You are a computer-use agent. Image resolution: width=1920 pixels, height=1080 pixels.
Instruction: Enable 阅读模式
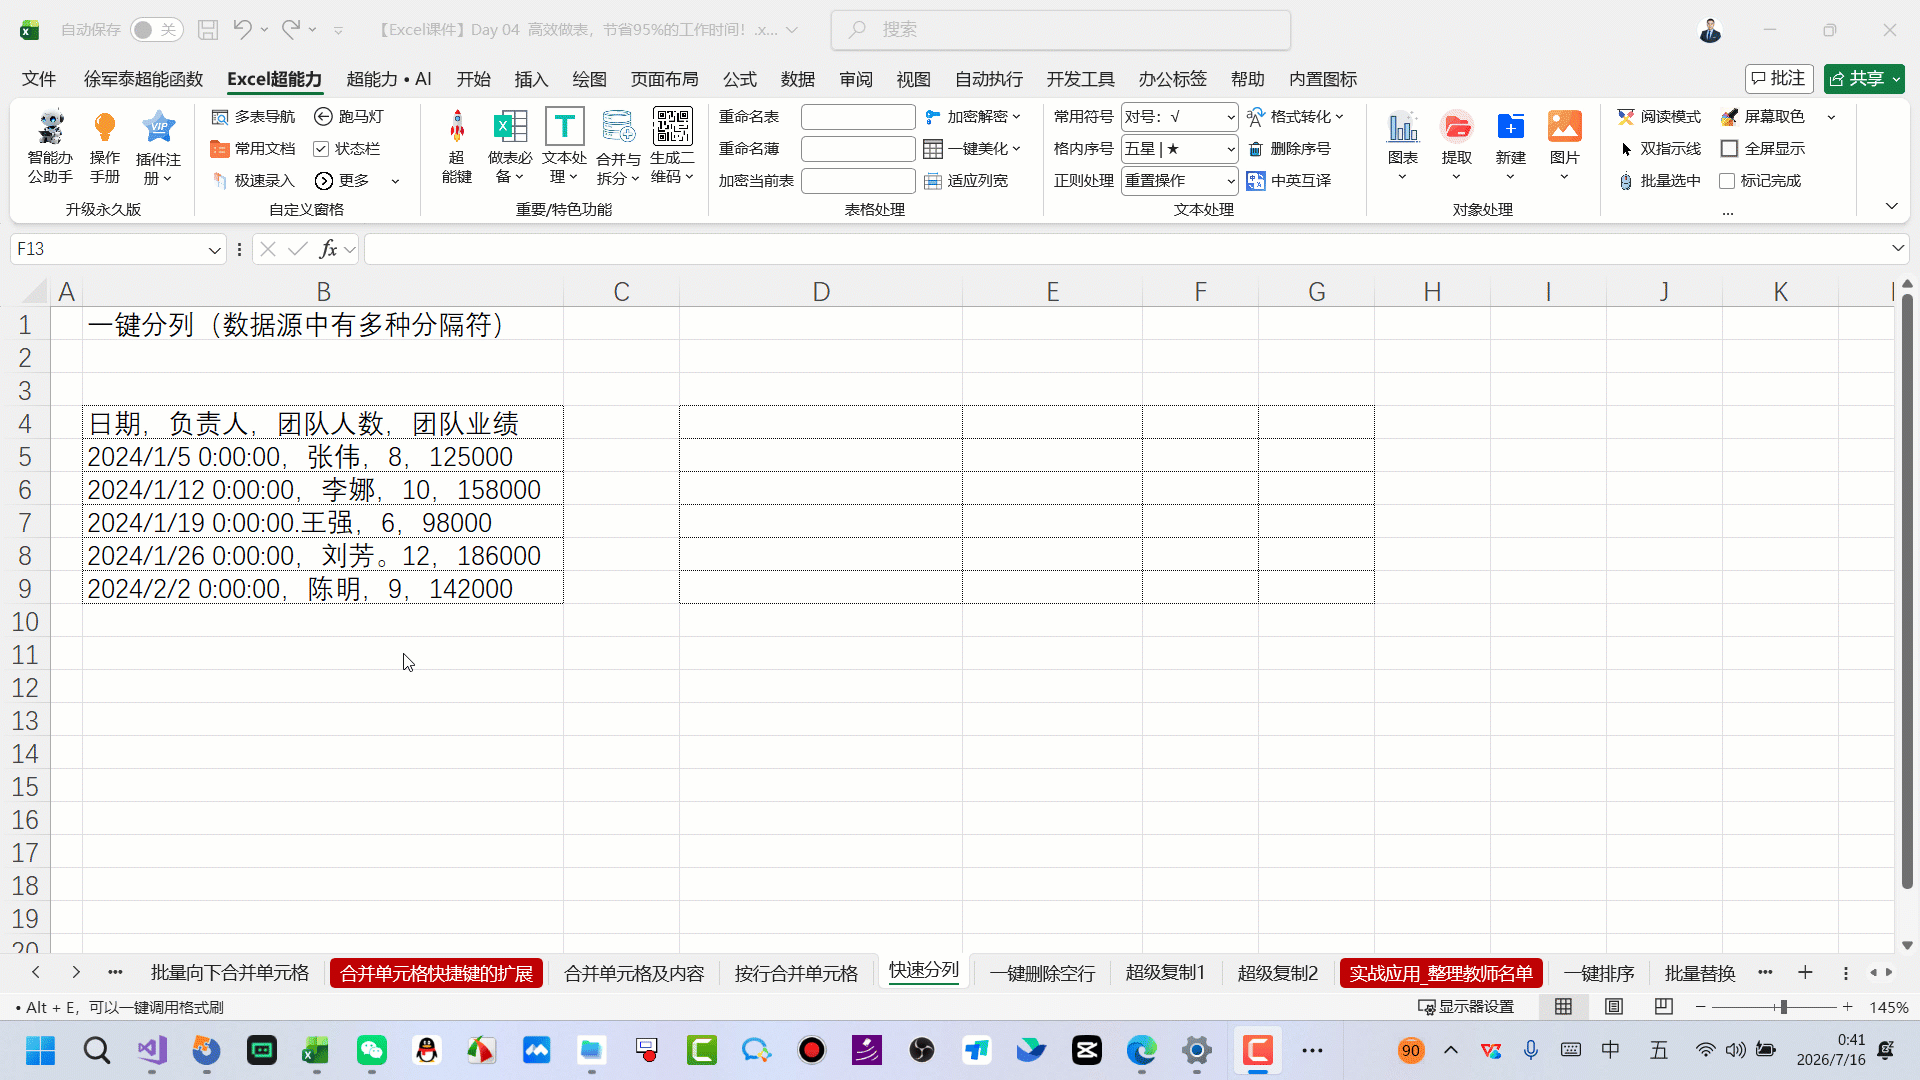tap(1659, 117)
